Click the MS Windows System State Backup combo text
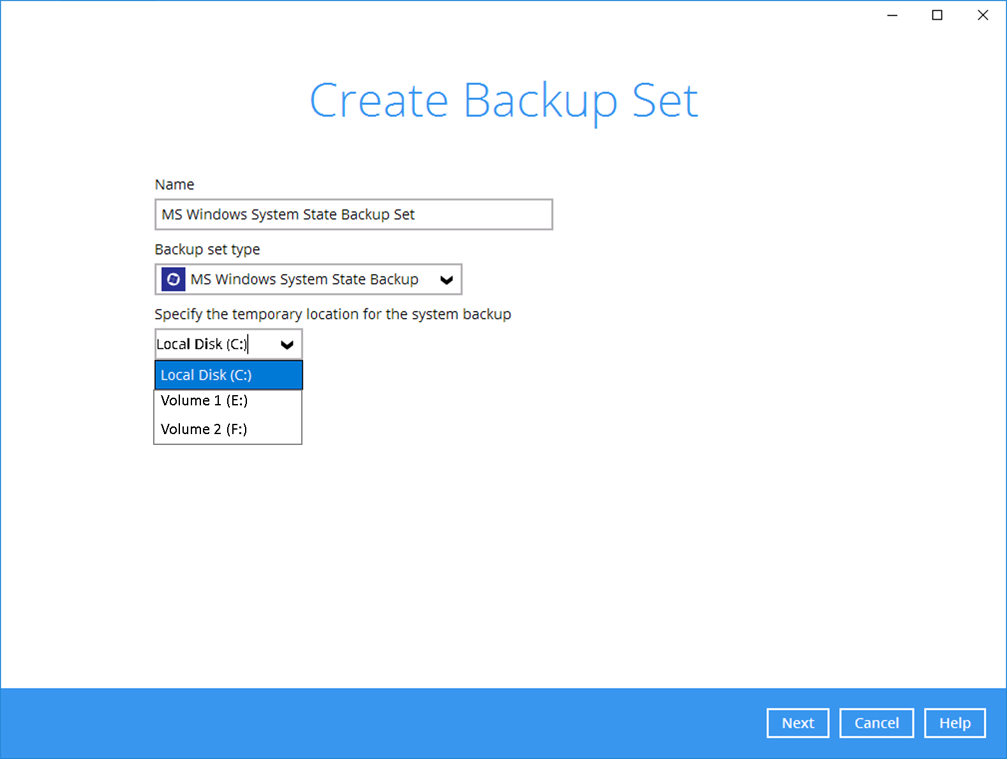 click(x=304, y=280)
